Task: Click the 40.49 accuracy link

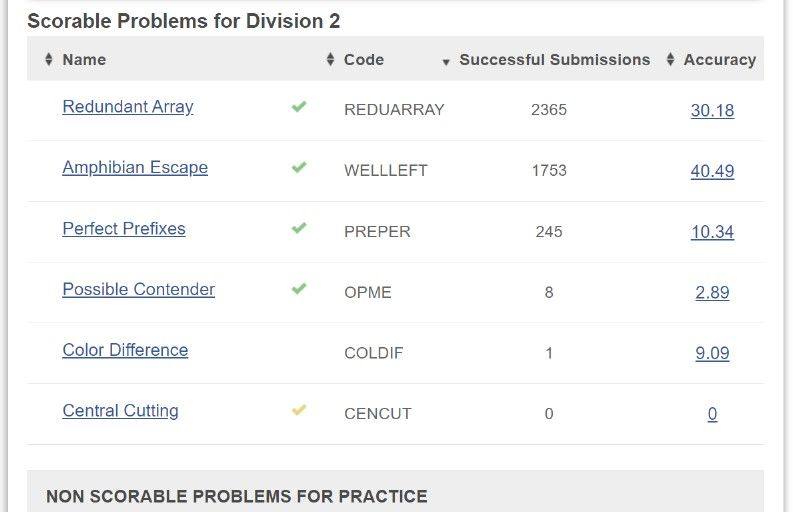Action: pyautogui.click(x=712, y=171)
